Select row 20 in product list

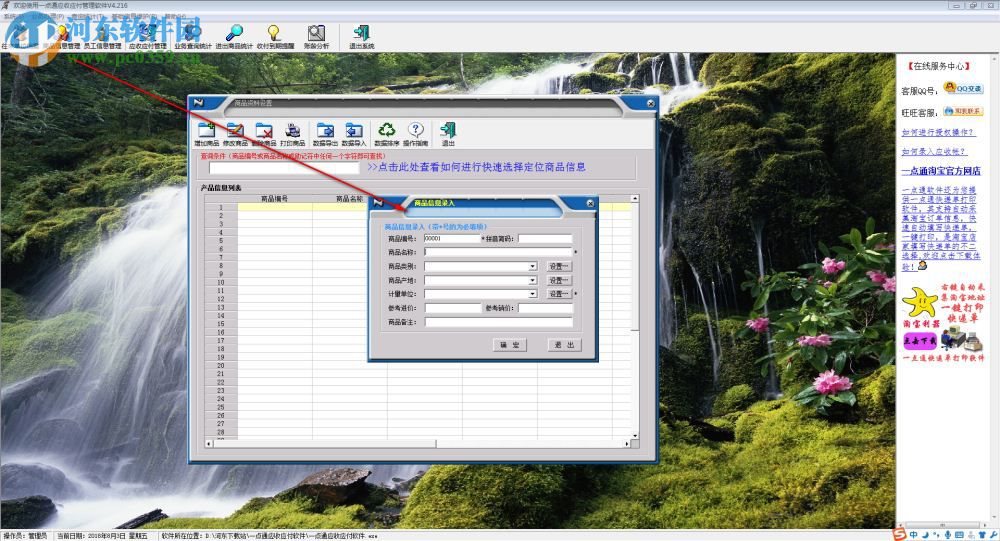221,366
